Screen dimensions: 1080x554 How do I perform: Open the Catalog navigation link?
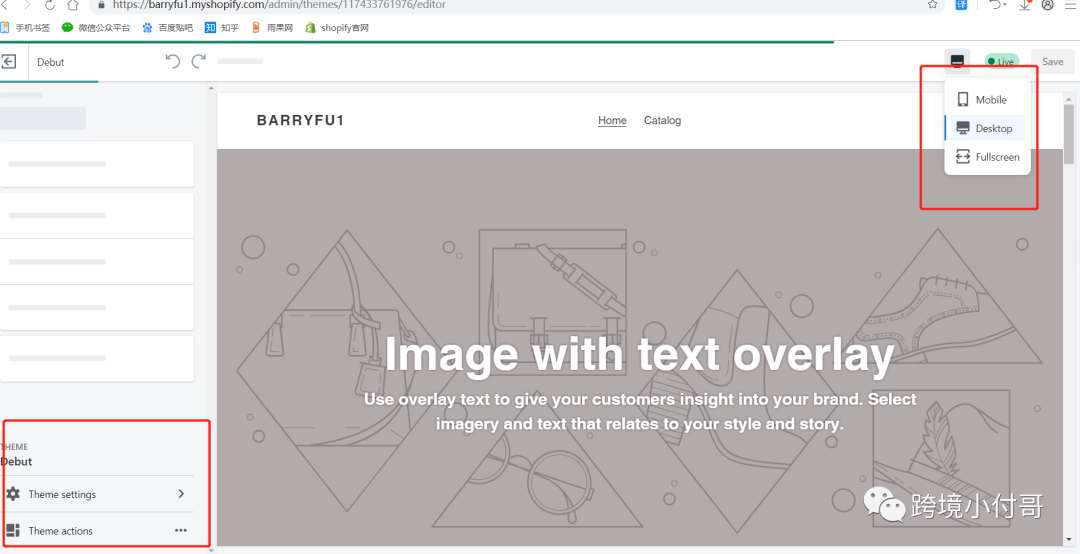point(663,121)
